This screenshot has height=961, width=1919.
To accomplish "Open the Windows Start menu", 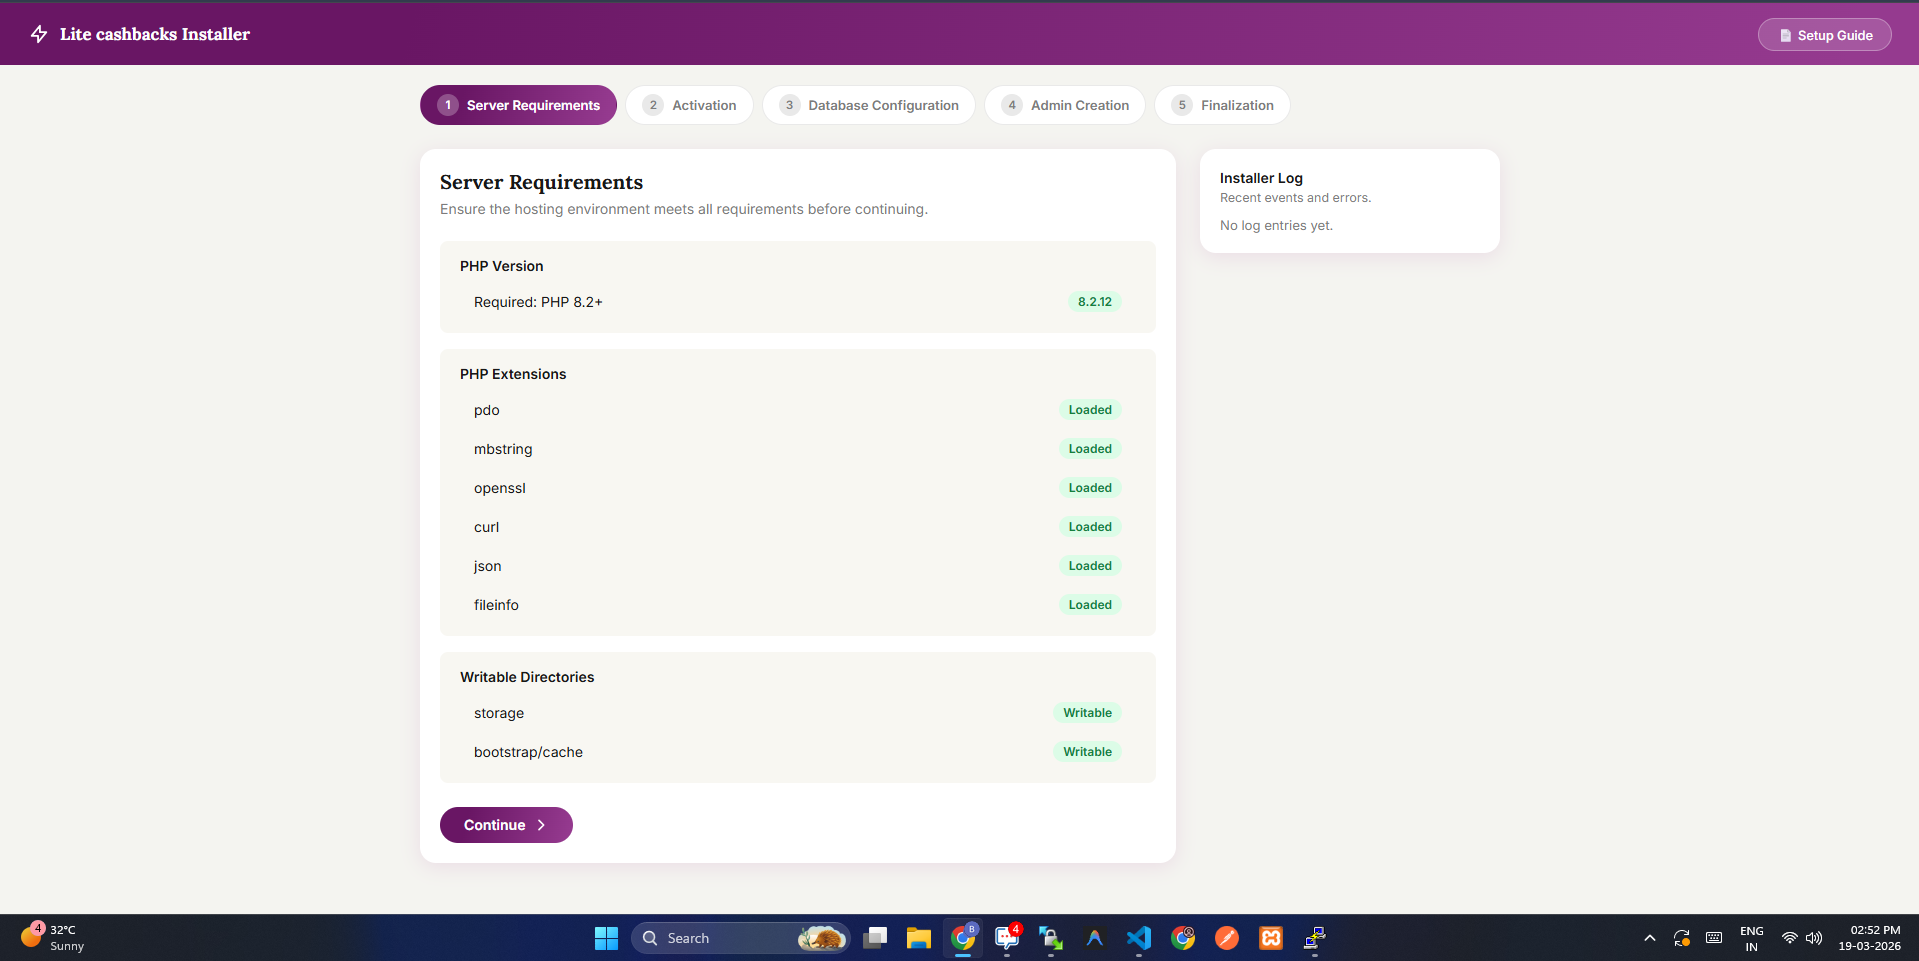I will click(606, 938).
